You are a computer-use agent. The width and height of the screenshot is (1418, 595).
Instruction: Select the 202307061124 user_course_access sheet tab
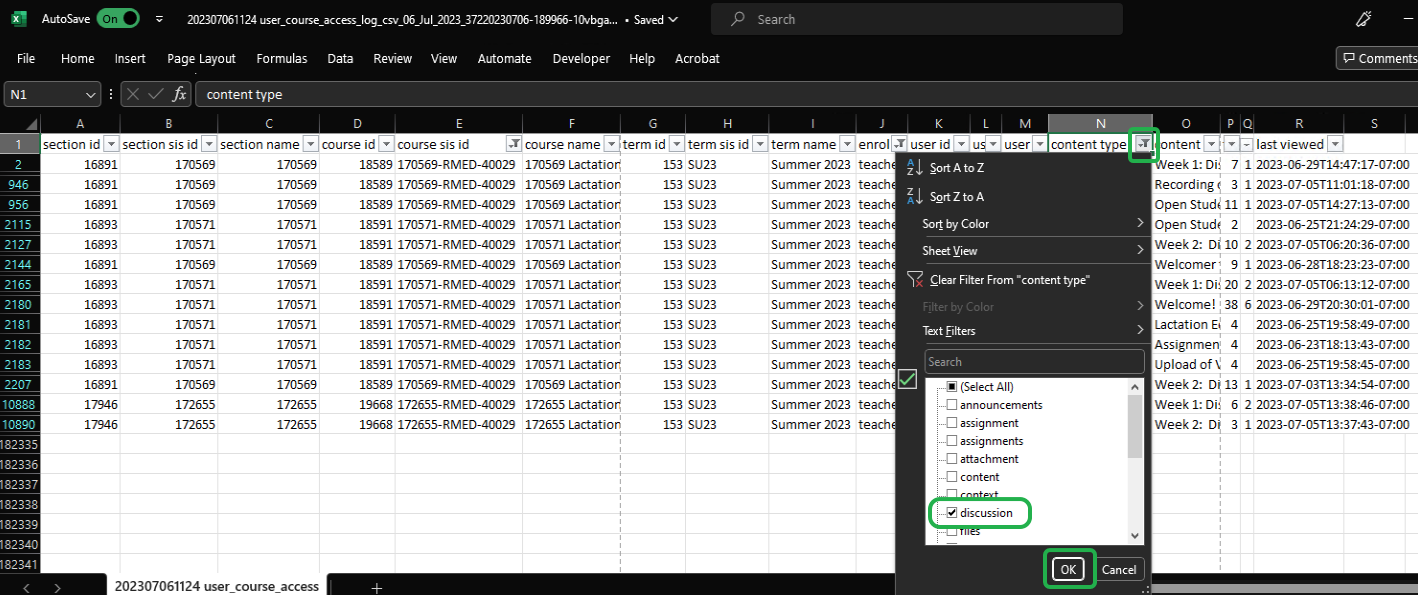[x=217, y=586]
